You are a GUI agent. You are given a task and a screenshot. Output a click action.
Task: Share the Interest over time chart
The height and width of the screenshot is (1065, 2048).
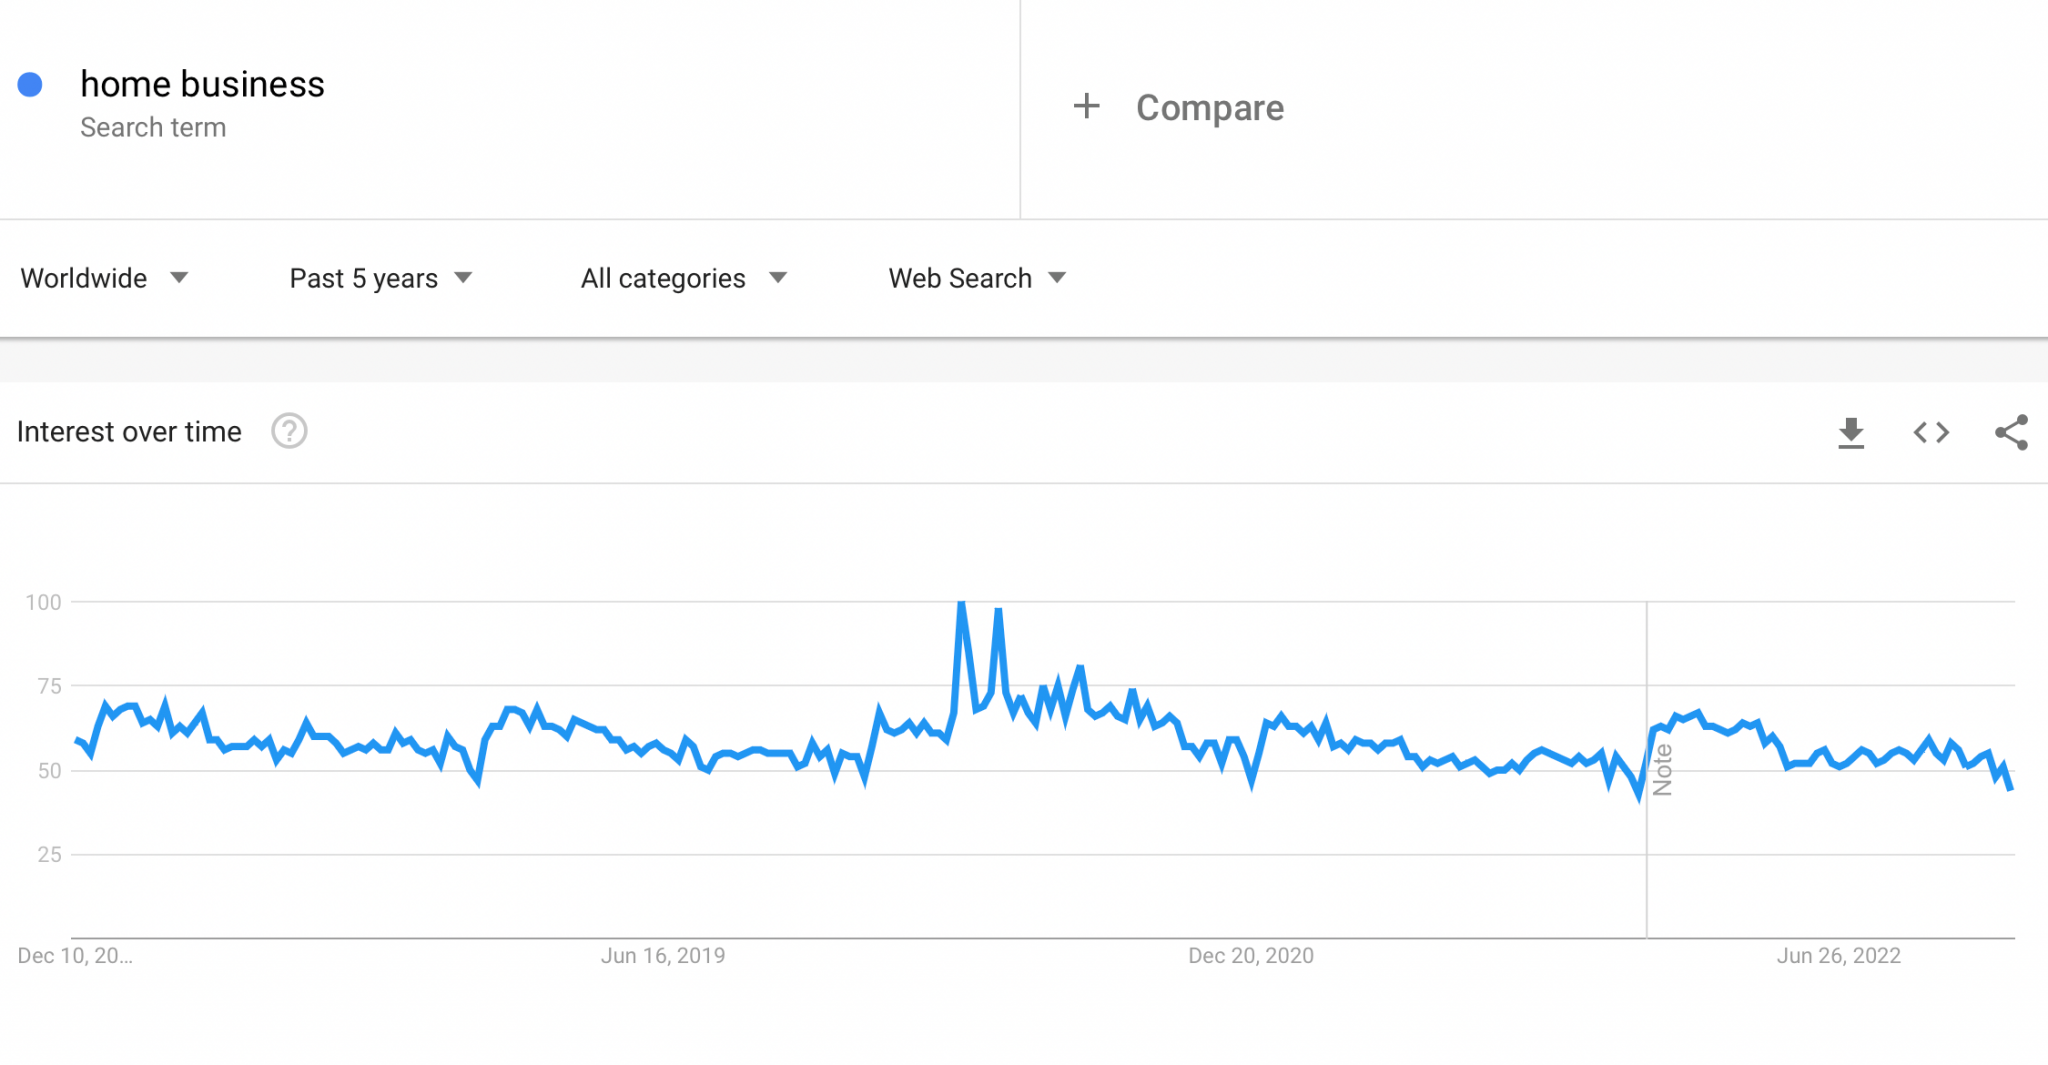[x=2009, y=432]
